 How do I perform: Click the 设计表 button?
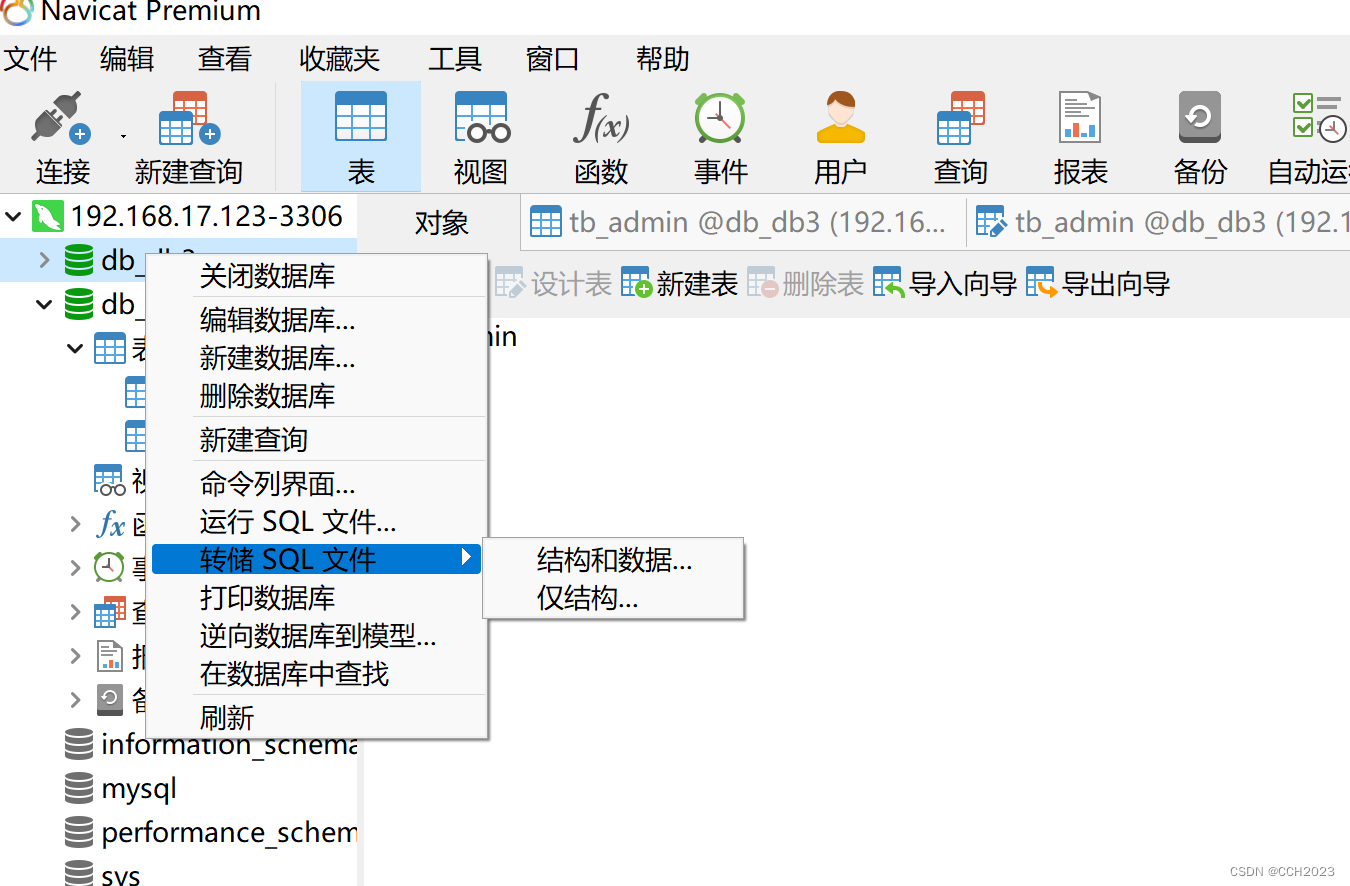[x=553, y=284]
